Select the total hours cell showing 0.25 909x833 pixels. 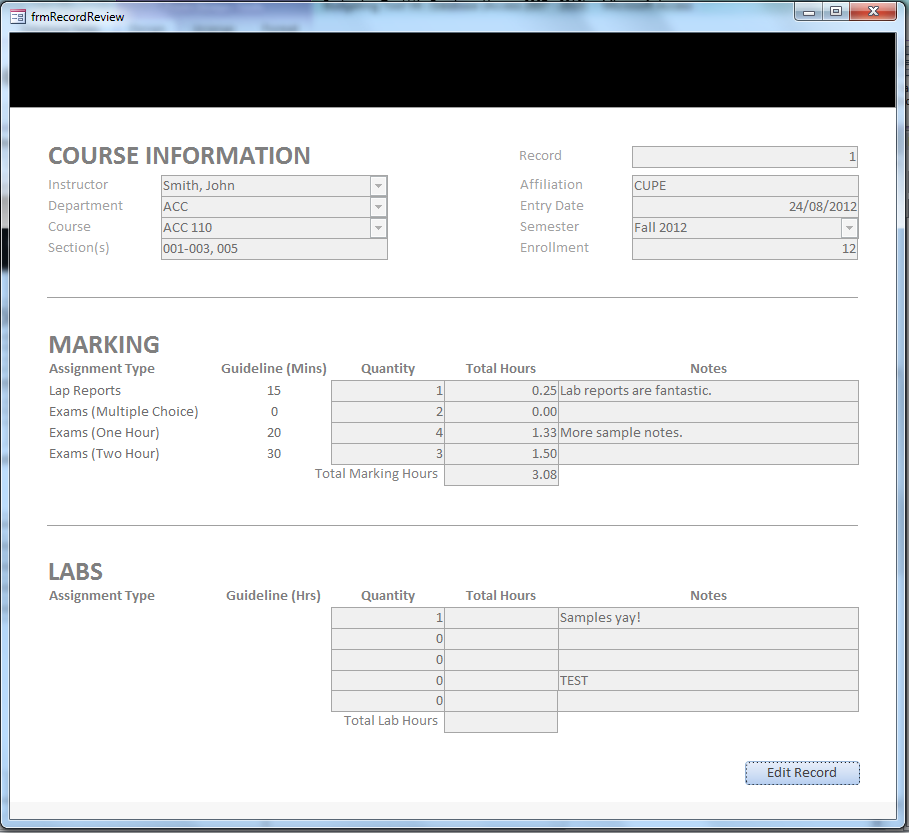[501, 391]
